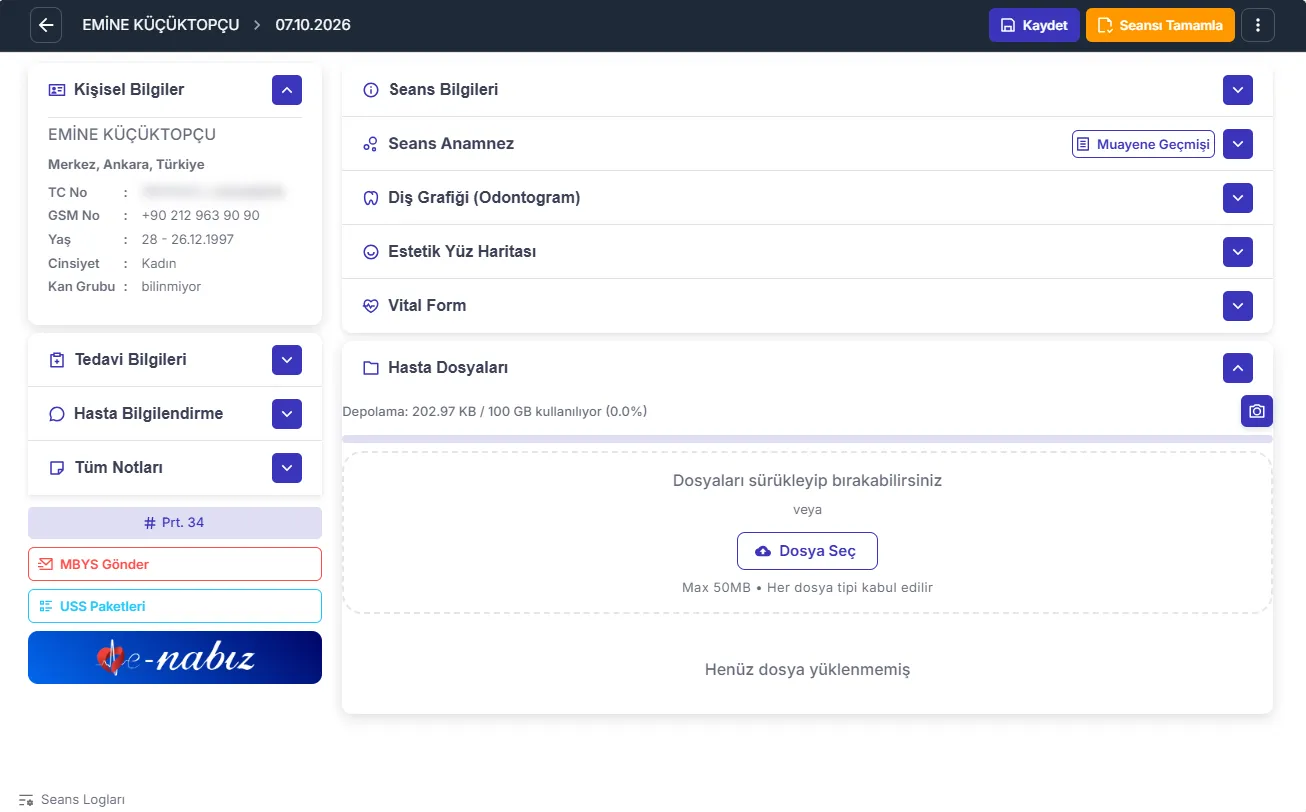Expand the Hasta Bilgilendirme section
The height and width of the screenshot is (812, 1306).
click(x=287, y=414)
